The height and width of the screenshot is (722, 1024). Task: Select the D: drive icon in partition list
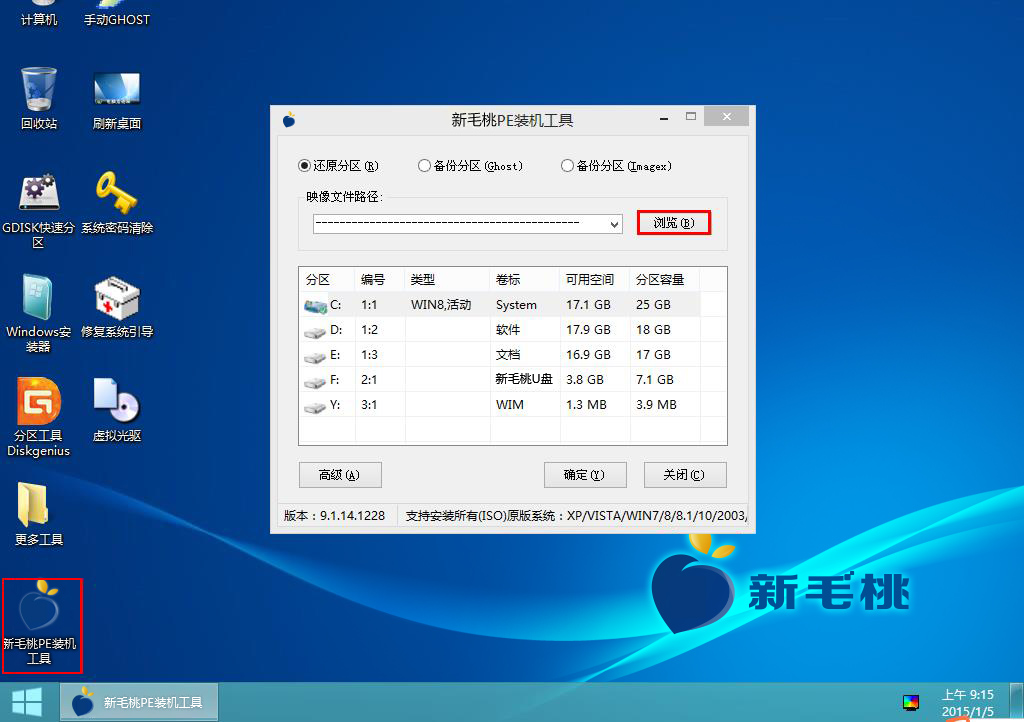[315, 331]
